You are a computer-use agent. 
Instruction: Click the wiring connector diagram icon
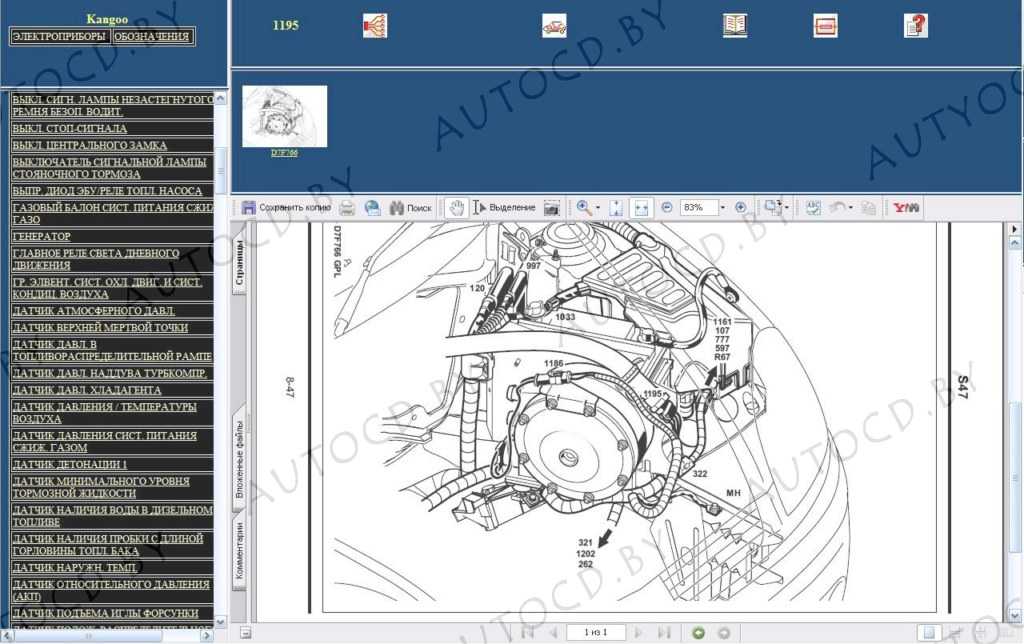tap(375, 25)
